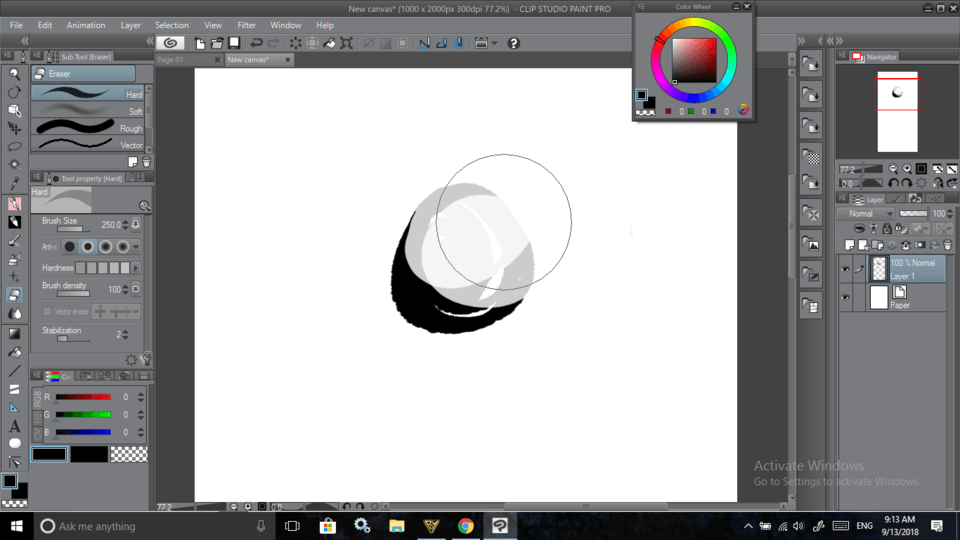
Task: Open the layer blending mode Normal dropdown
Action: (866, 214)
